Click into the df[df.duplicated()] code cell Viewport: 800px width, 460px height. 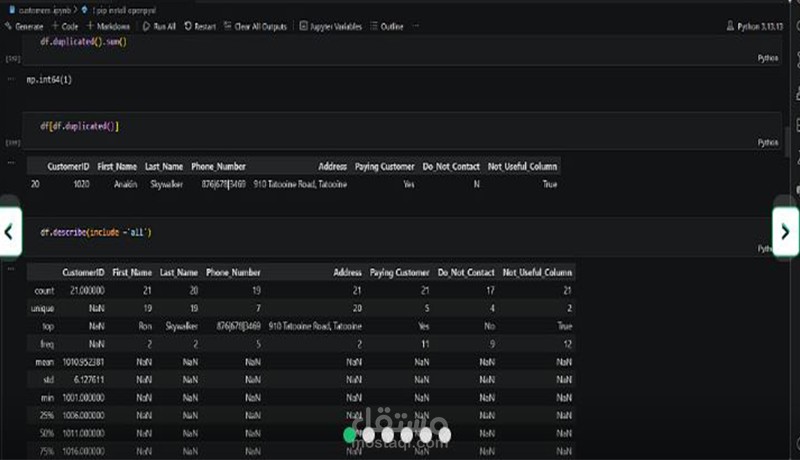coord(402,131)
